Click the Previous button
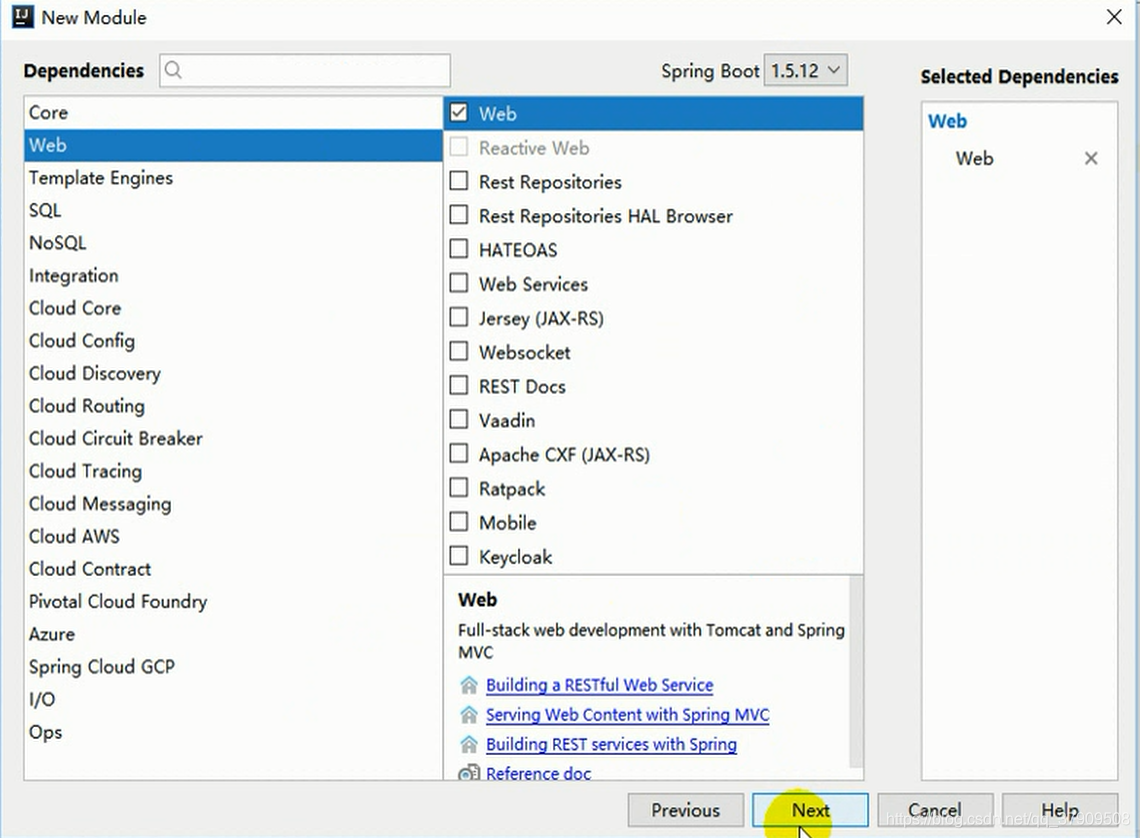The height and width of the screenshot is (838, 1140). [x=686, y=810]
